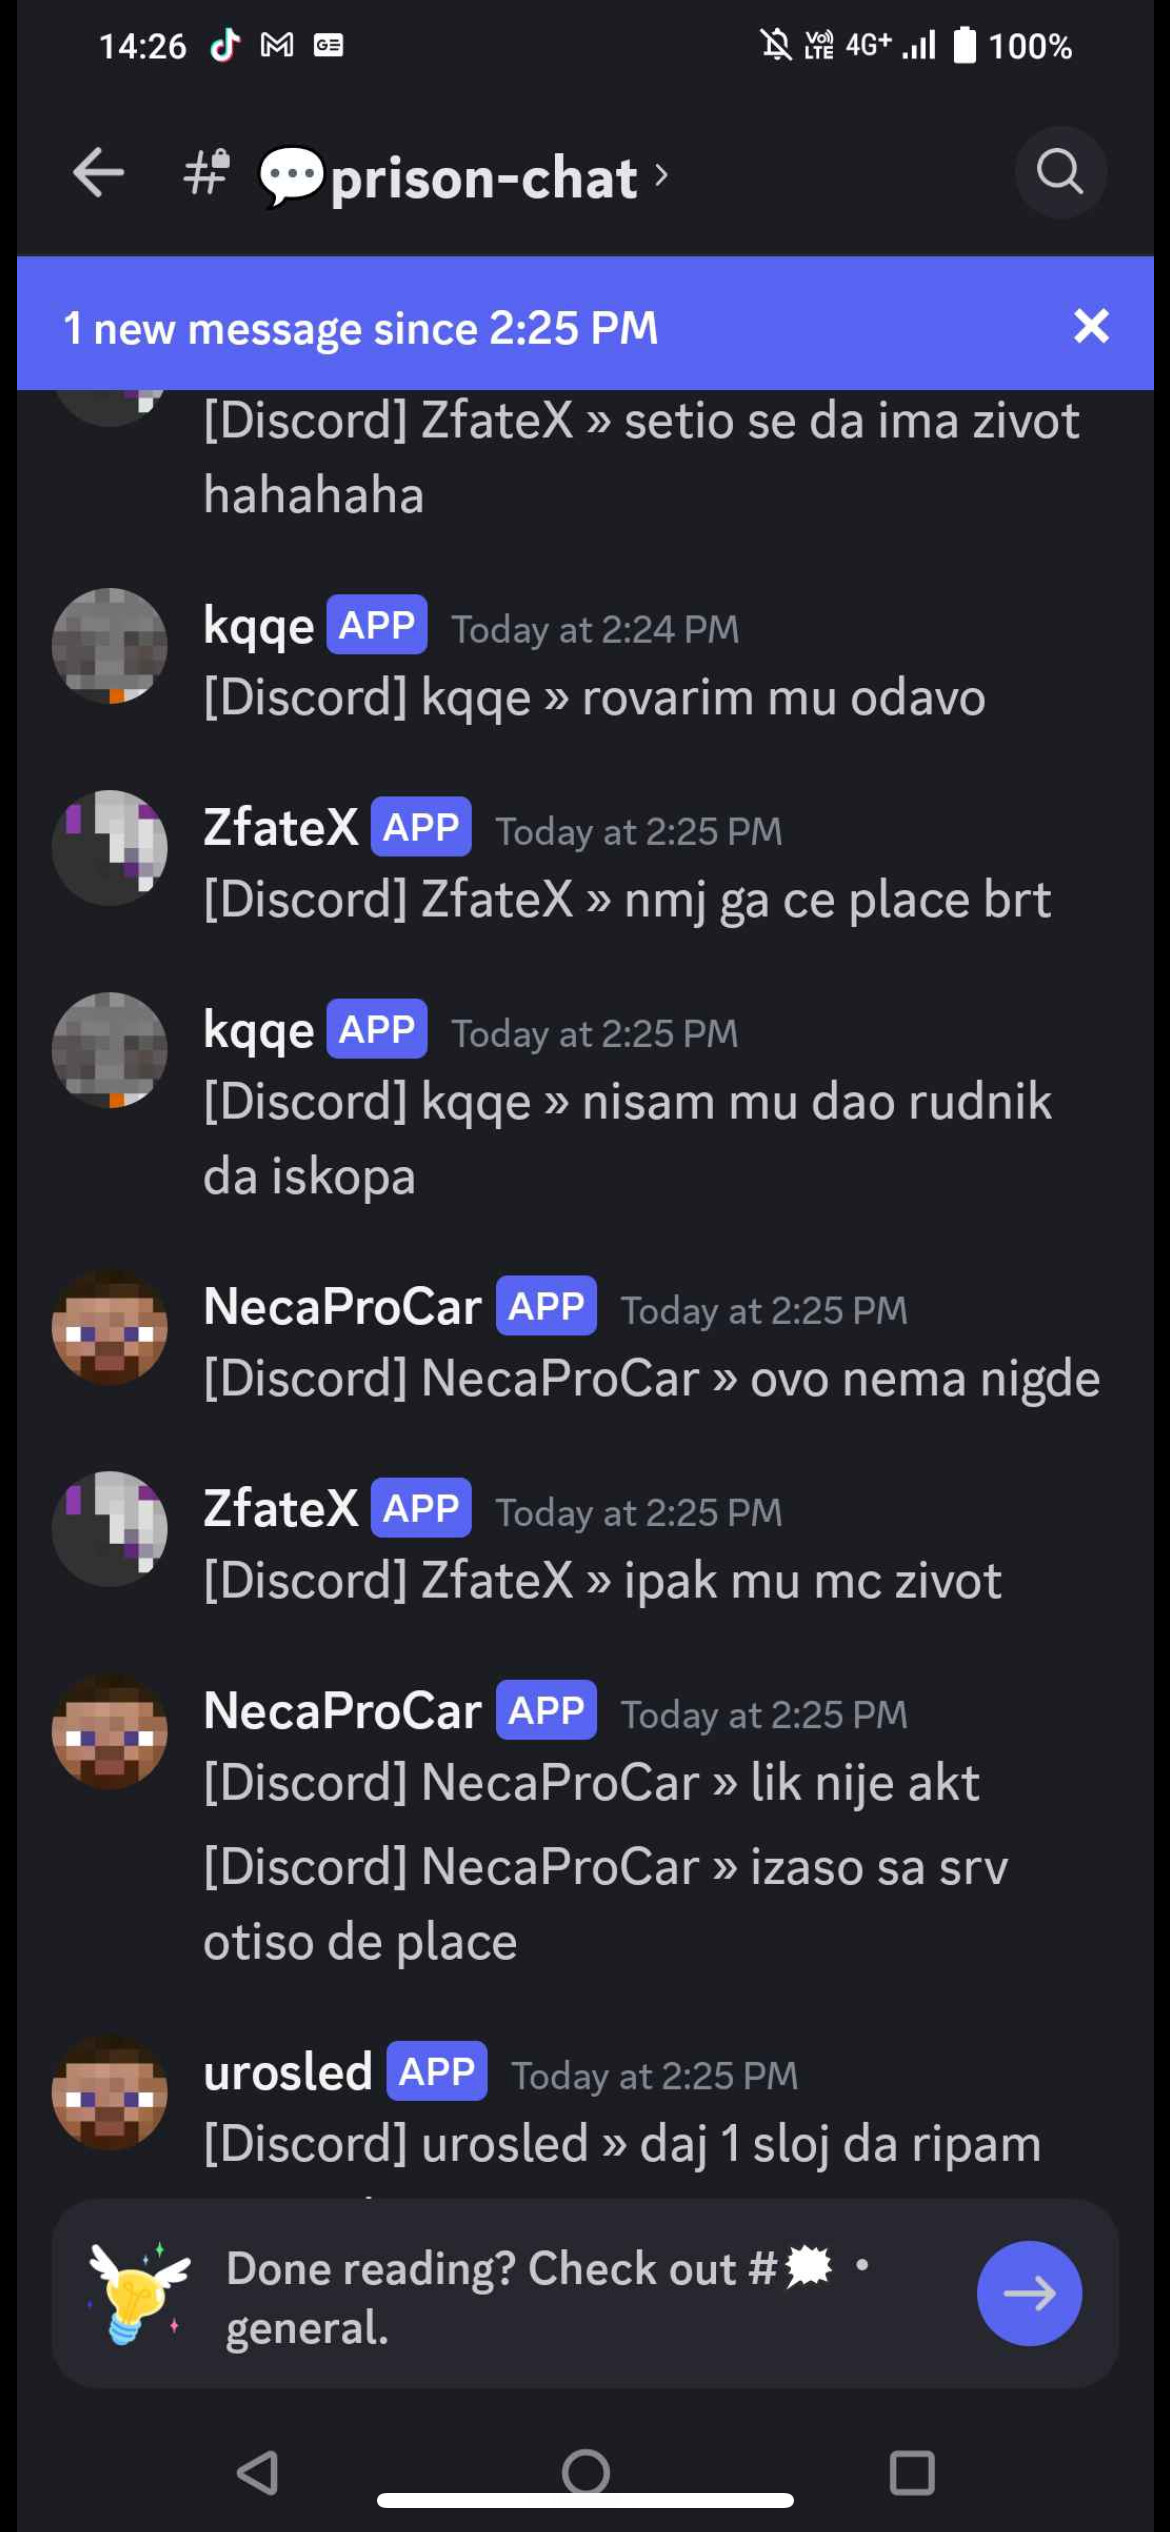Jump to new messages since 2:25 PM

360,328
